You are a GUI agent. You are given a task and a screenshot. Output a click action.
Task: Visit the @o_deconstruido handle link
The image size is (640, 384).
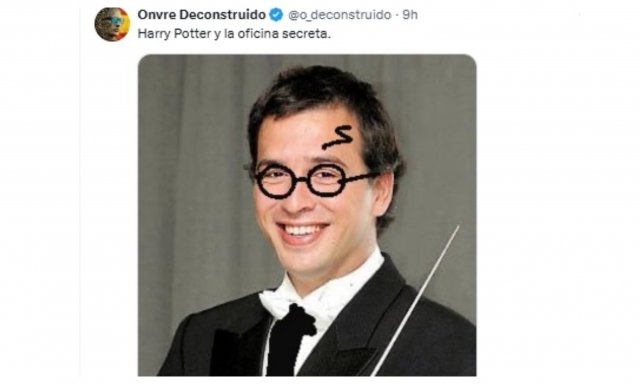click(x=340, y=15)
